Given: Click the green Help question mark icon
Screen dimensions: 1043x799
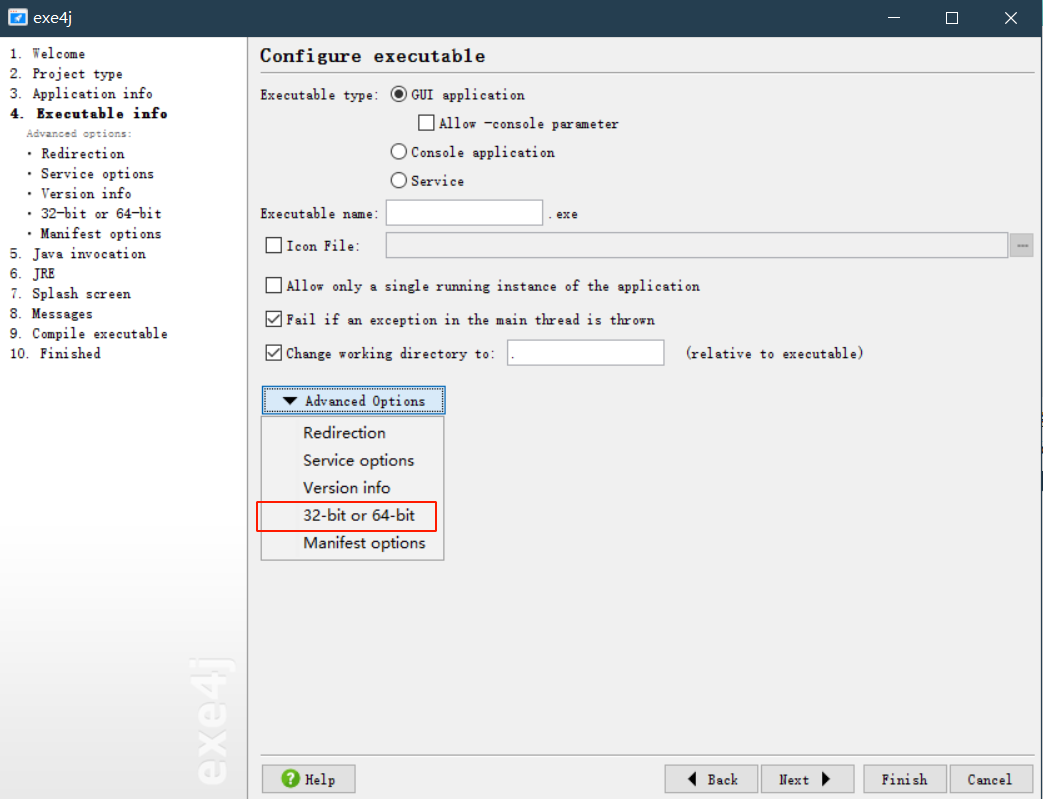Looking at the screenshot, I should (291, 779).
